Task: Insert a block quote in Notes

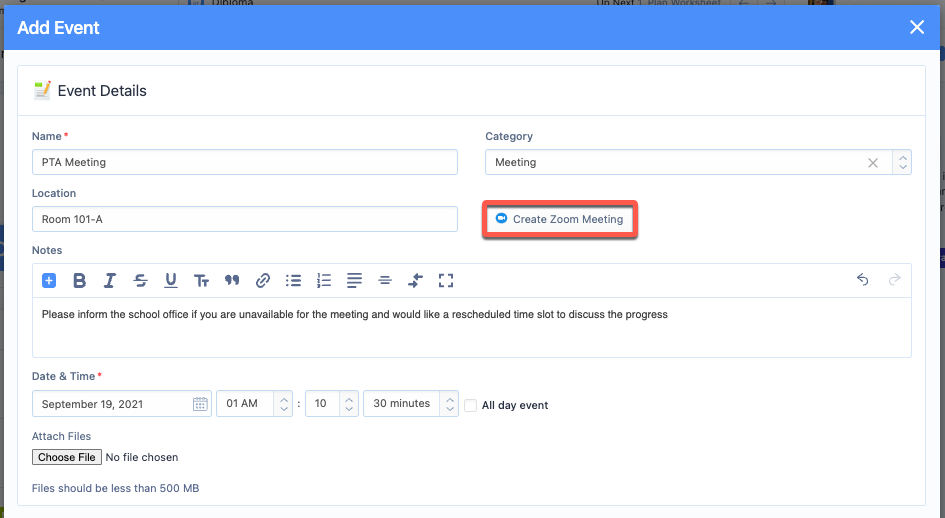Action: tap(232, 281)
